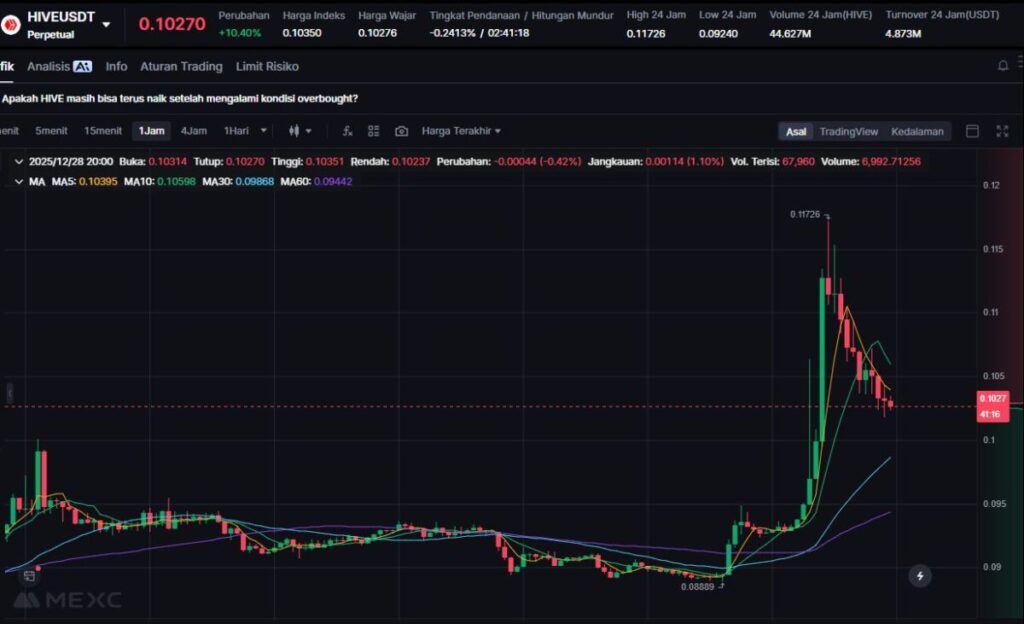Switch chart view to Kedalaman
Viewport: 1024px width, 624px height.
[917, 131]
